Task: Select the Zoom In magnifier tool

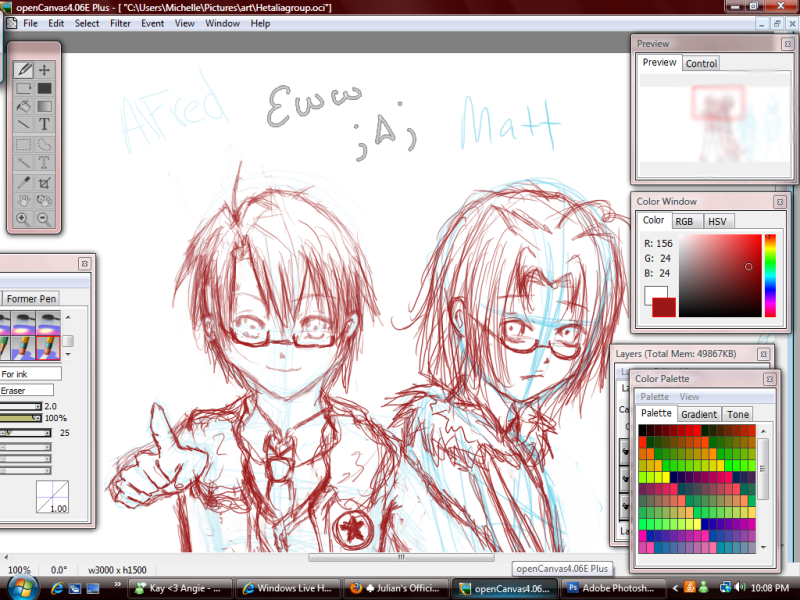Action: (23, 219)
